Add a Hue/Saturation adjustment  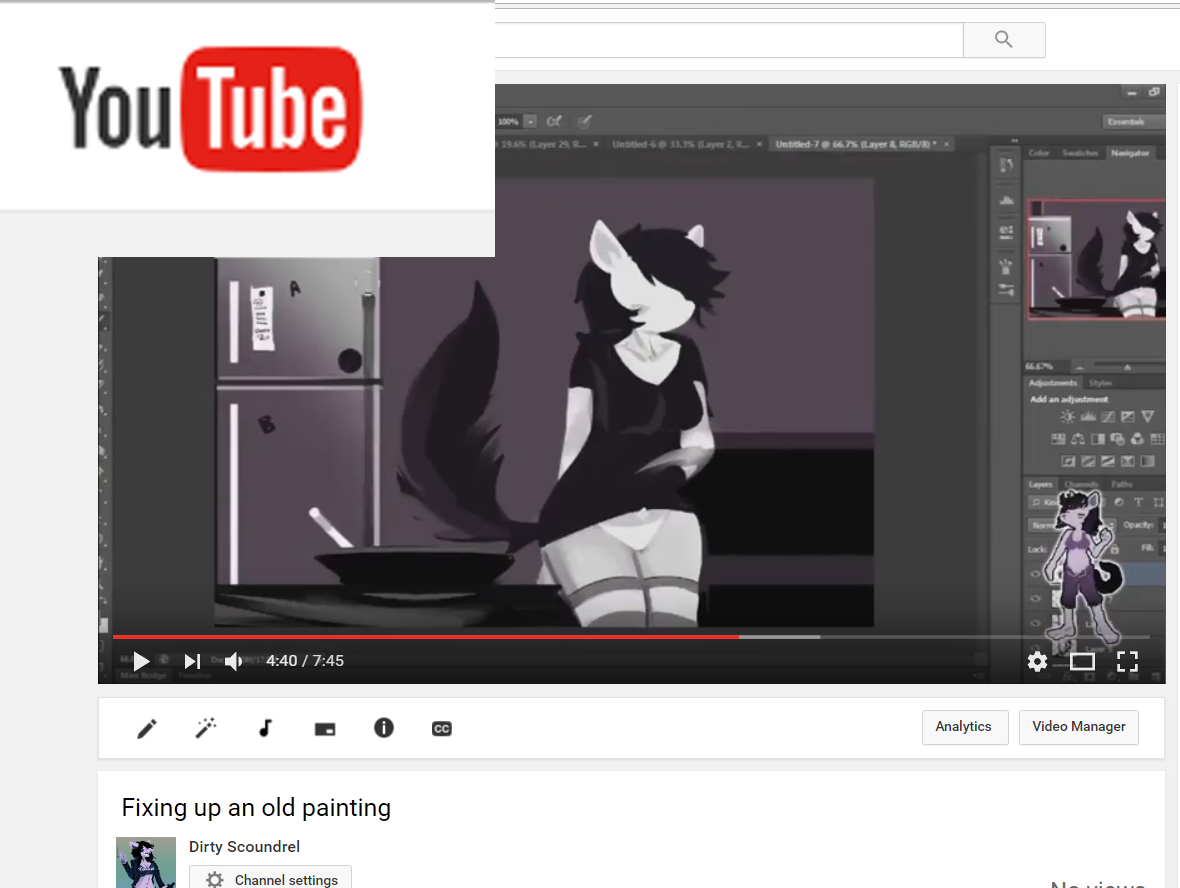click(x=1058, y=439)
